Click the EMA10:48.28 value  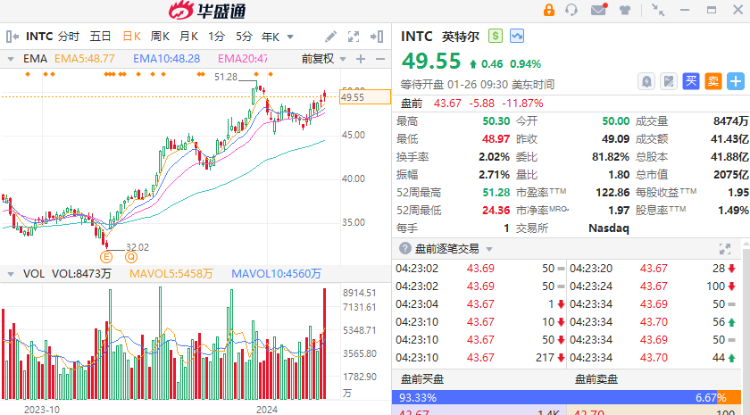(x=166, y=59)
